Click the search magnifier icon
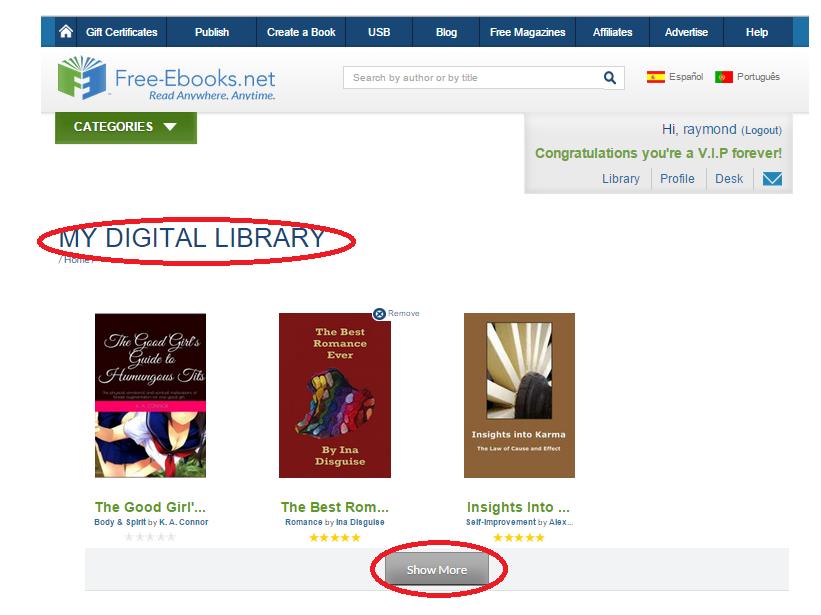The width and height of the screenshot is (821, 615). 609,78
